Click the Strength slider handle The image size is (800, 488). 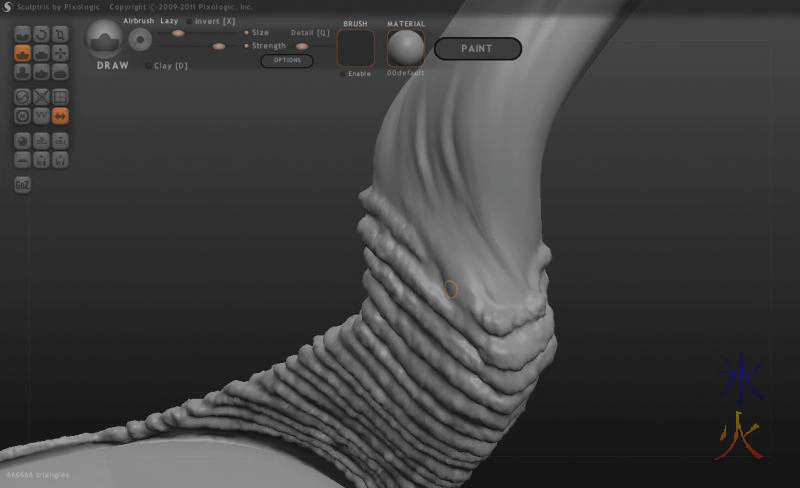pos(218,46)
